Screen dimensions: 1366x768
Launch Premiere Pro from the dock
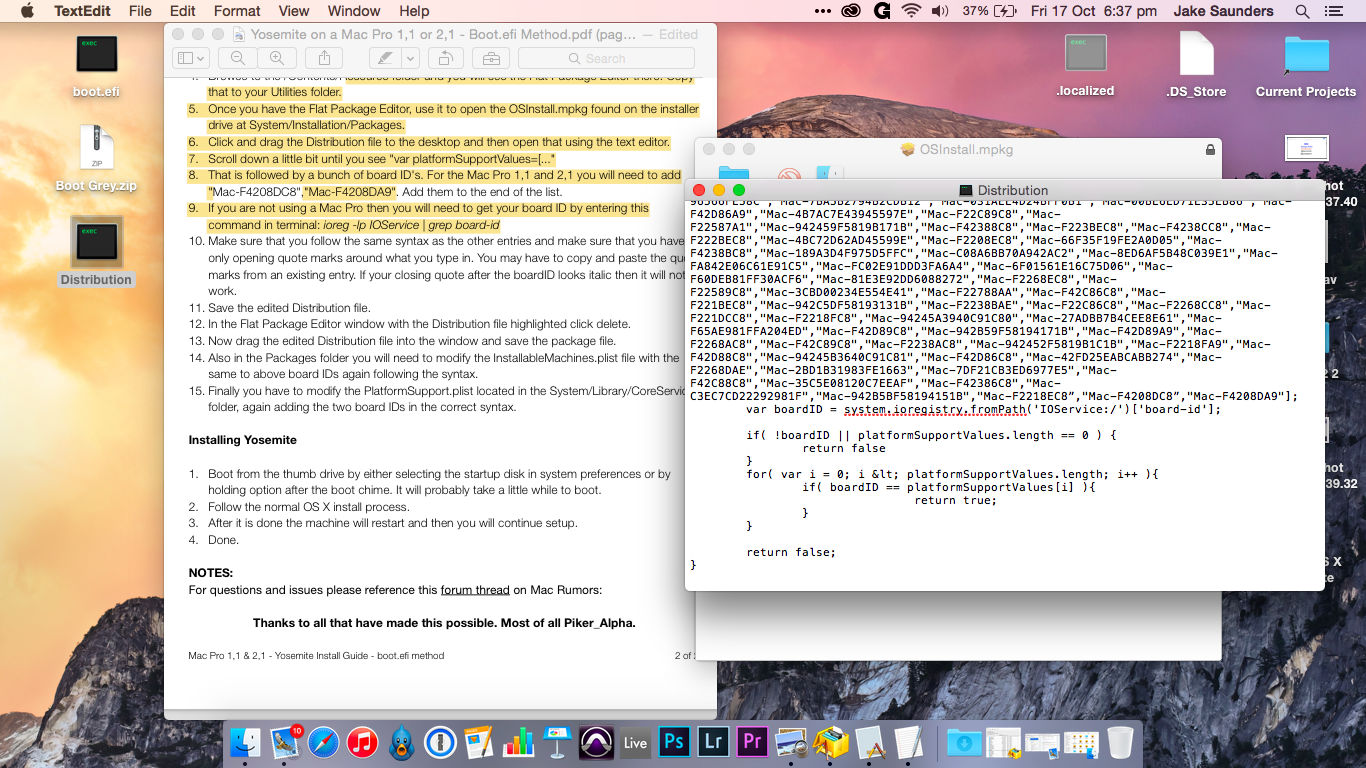[x=752, y=742]
